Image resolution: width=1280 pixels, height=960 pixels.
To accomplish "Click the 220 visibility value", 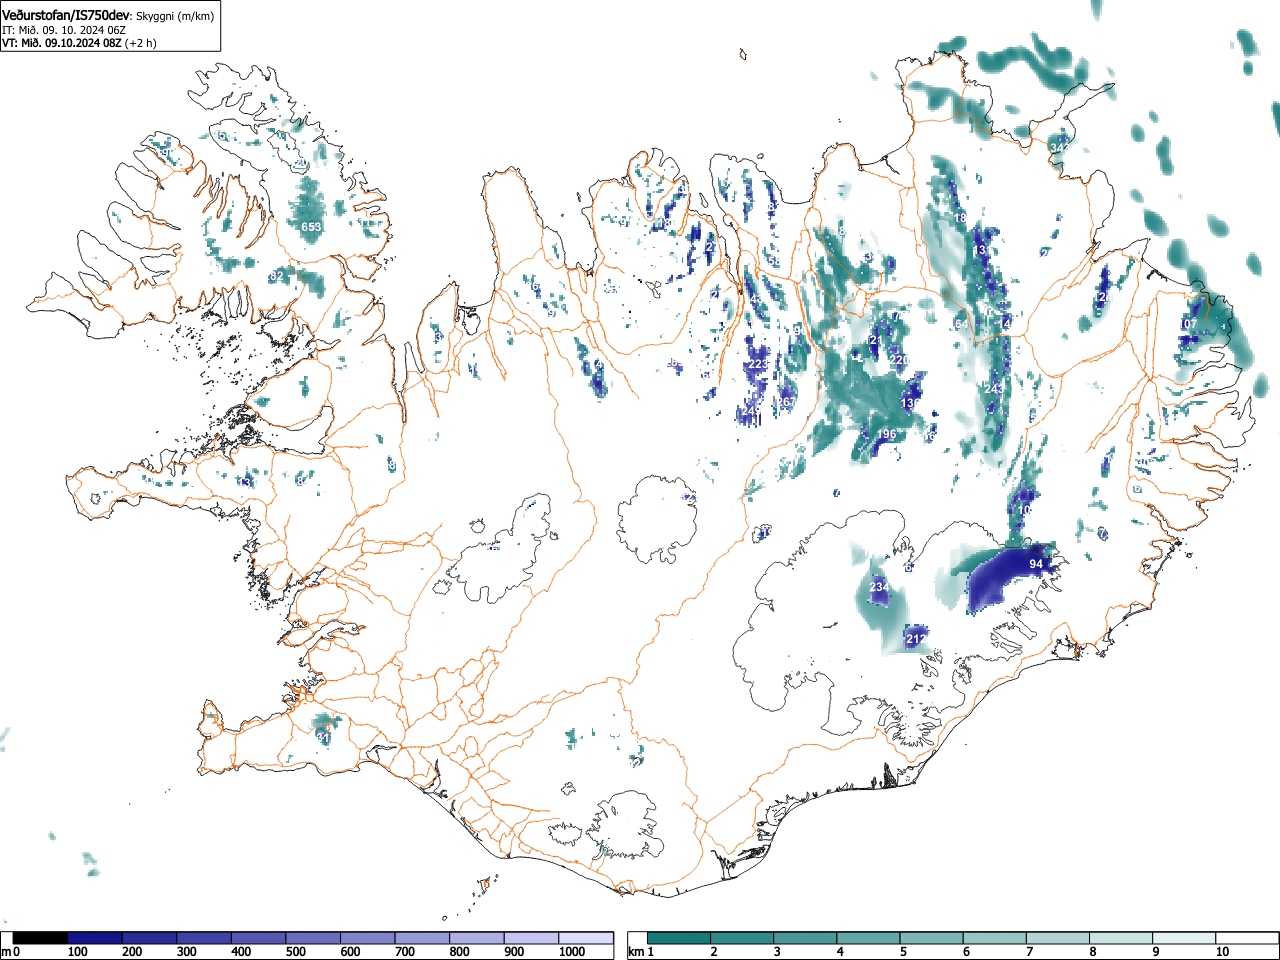I will click(x=898, y=360).
